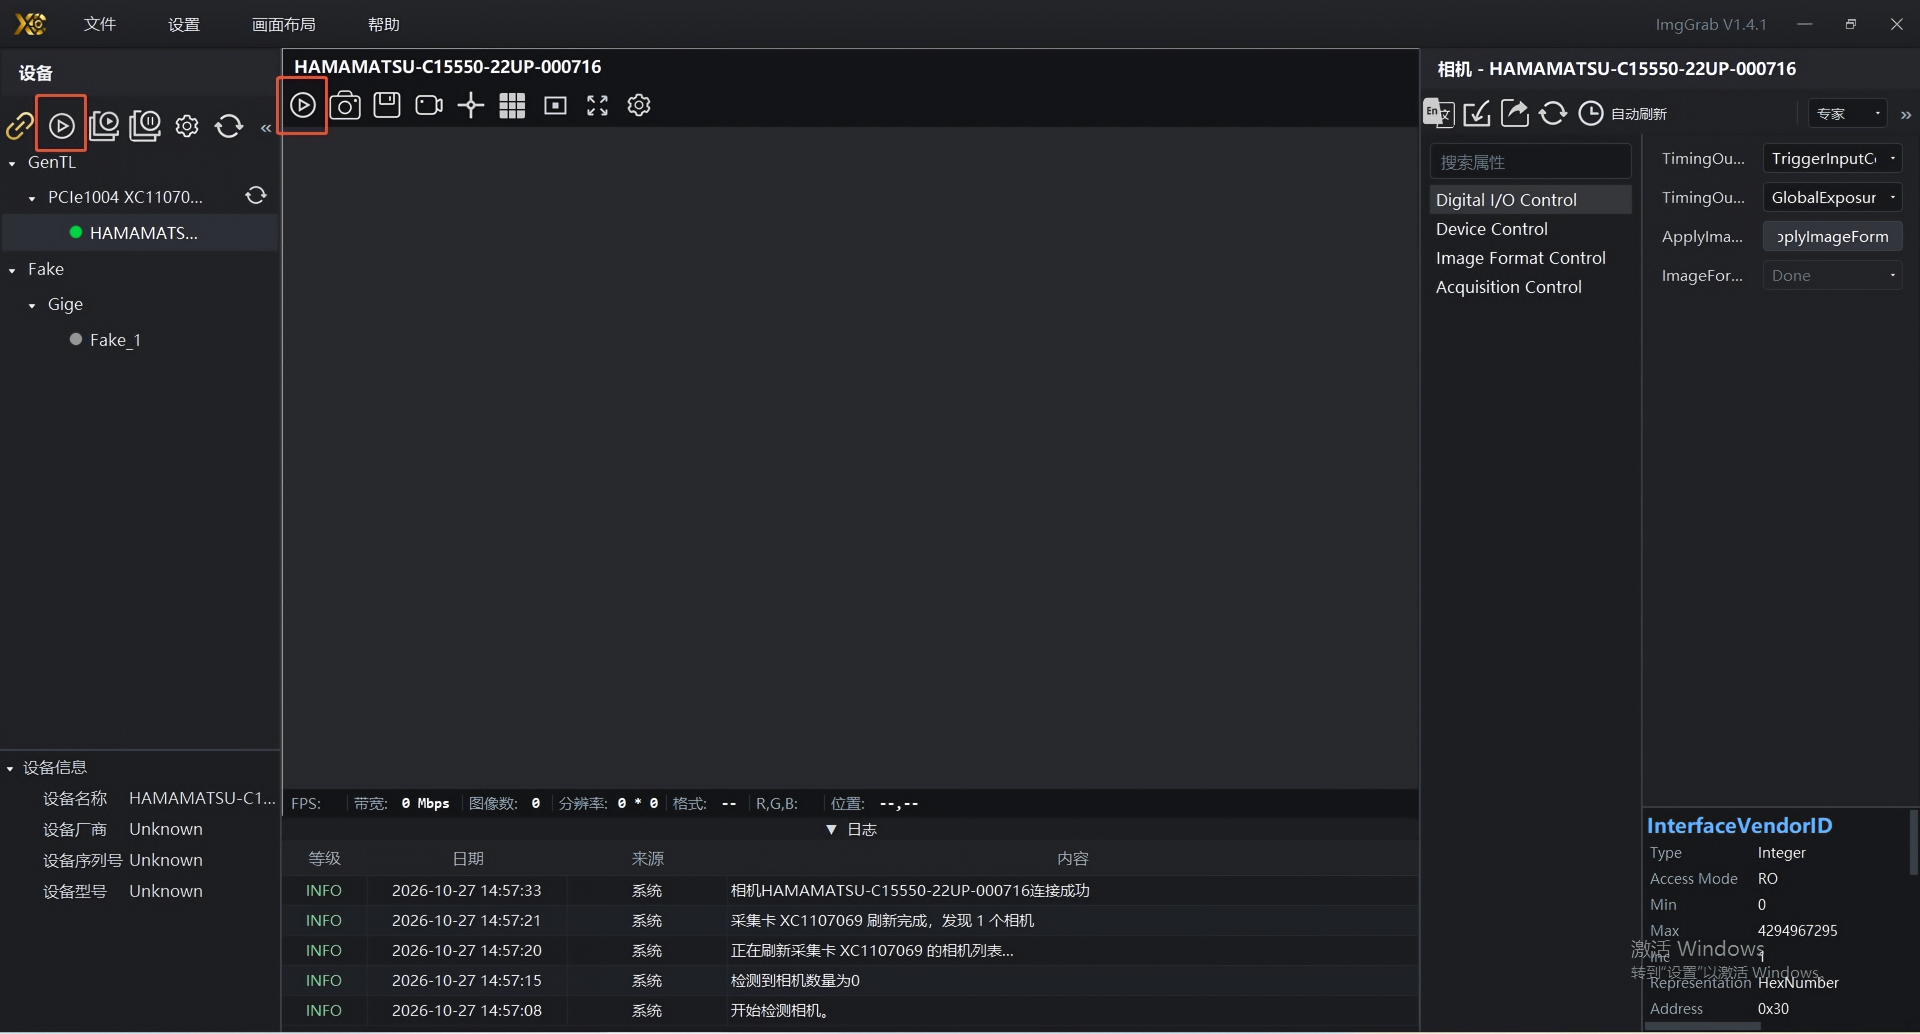
Task: Toggle the grid overlay icon
Action: (x=512, y=105)
